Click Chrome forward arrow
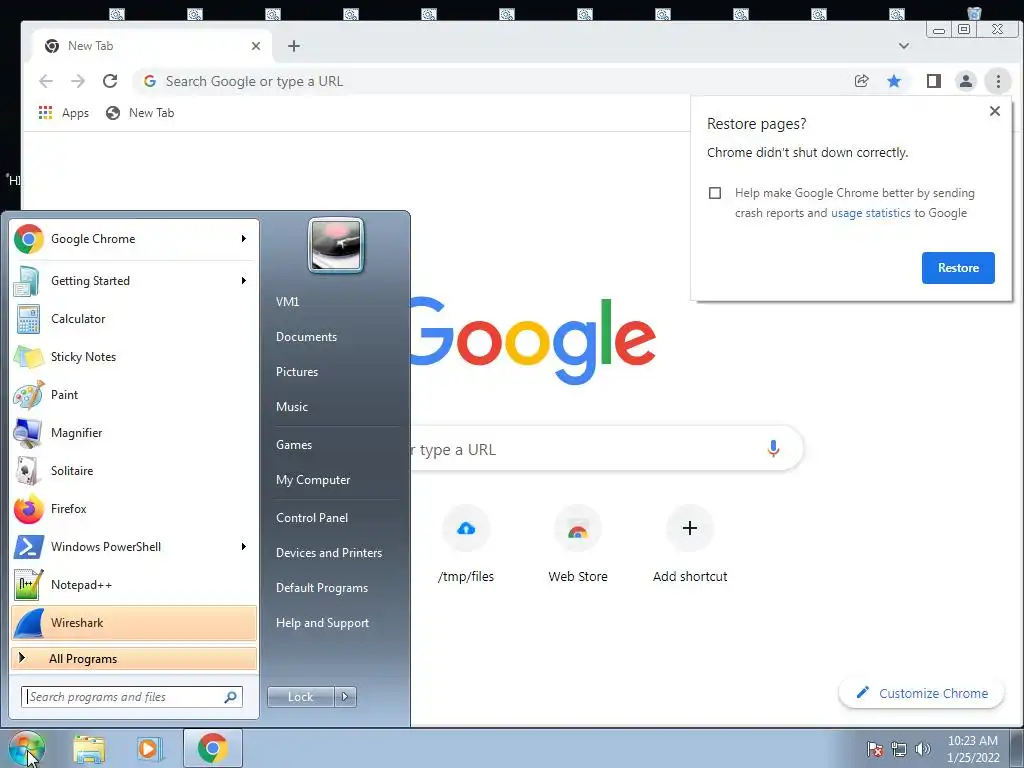The height and width of the screenshot is (768, 1024). pos(78,81)
